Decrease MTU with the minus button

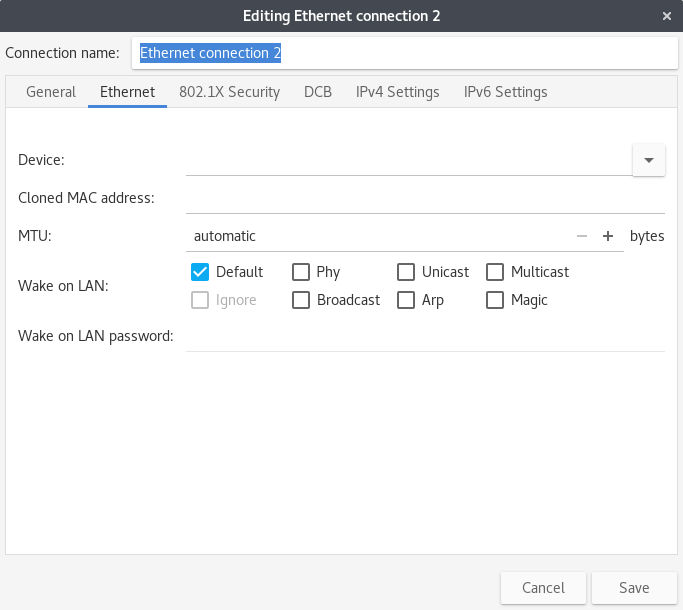(x=582, y=236)
